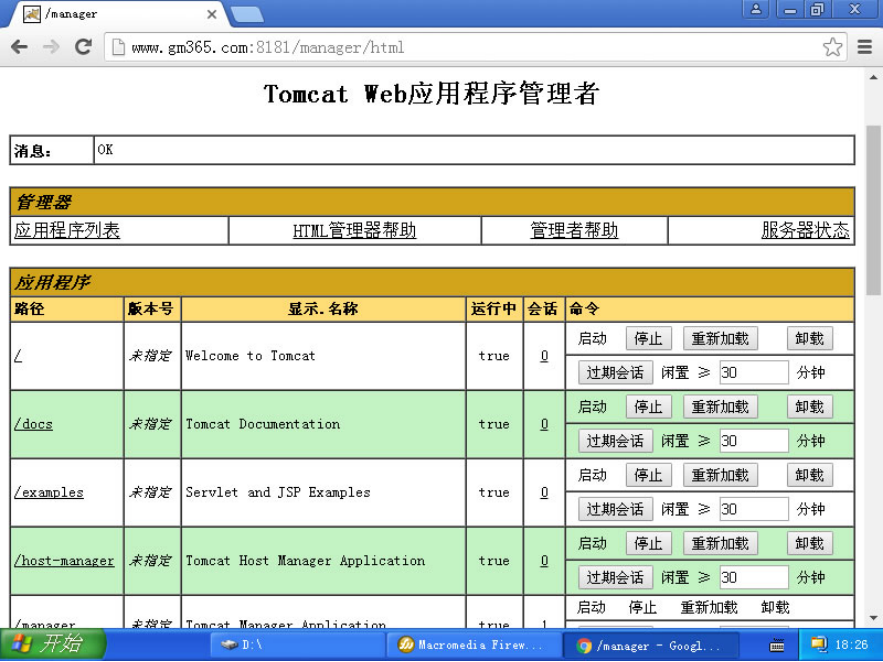Undeploy /host-manager with 卸载 button
The image size is (883, 662).
809,544
